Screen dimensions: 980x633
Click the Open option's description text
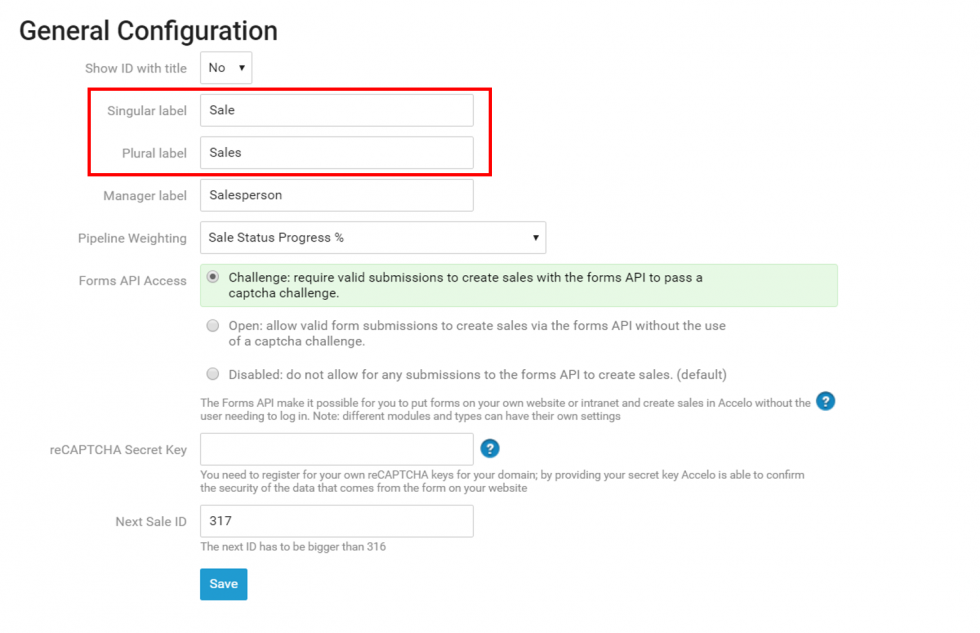pyautogui.click(x=477, y=333)
